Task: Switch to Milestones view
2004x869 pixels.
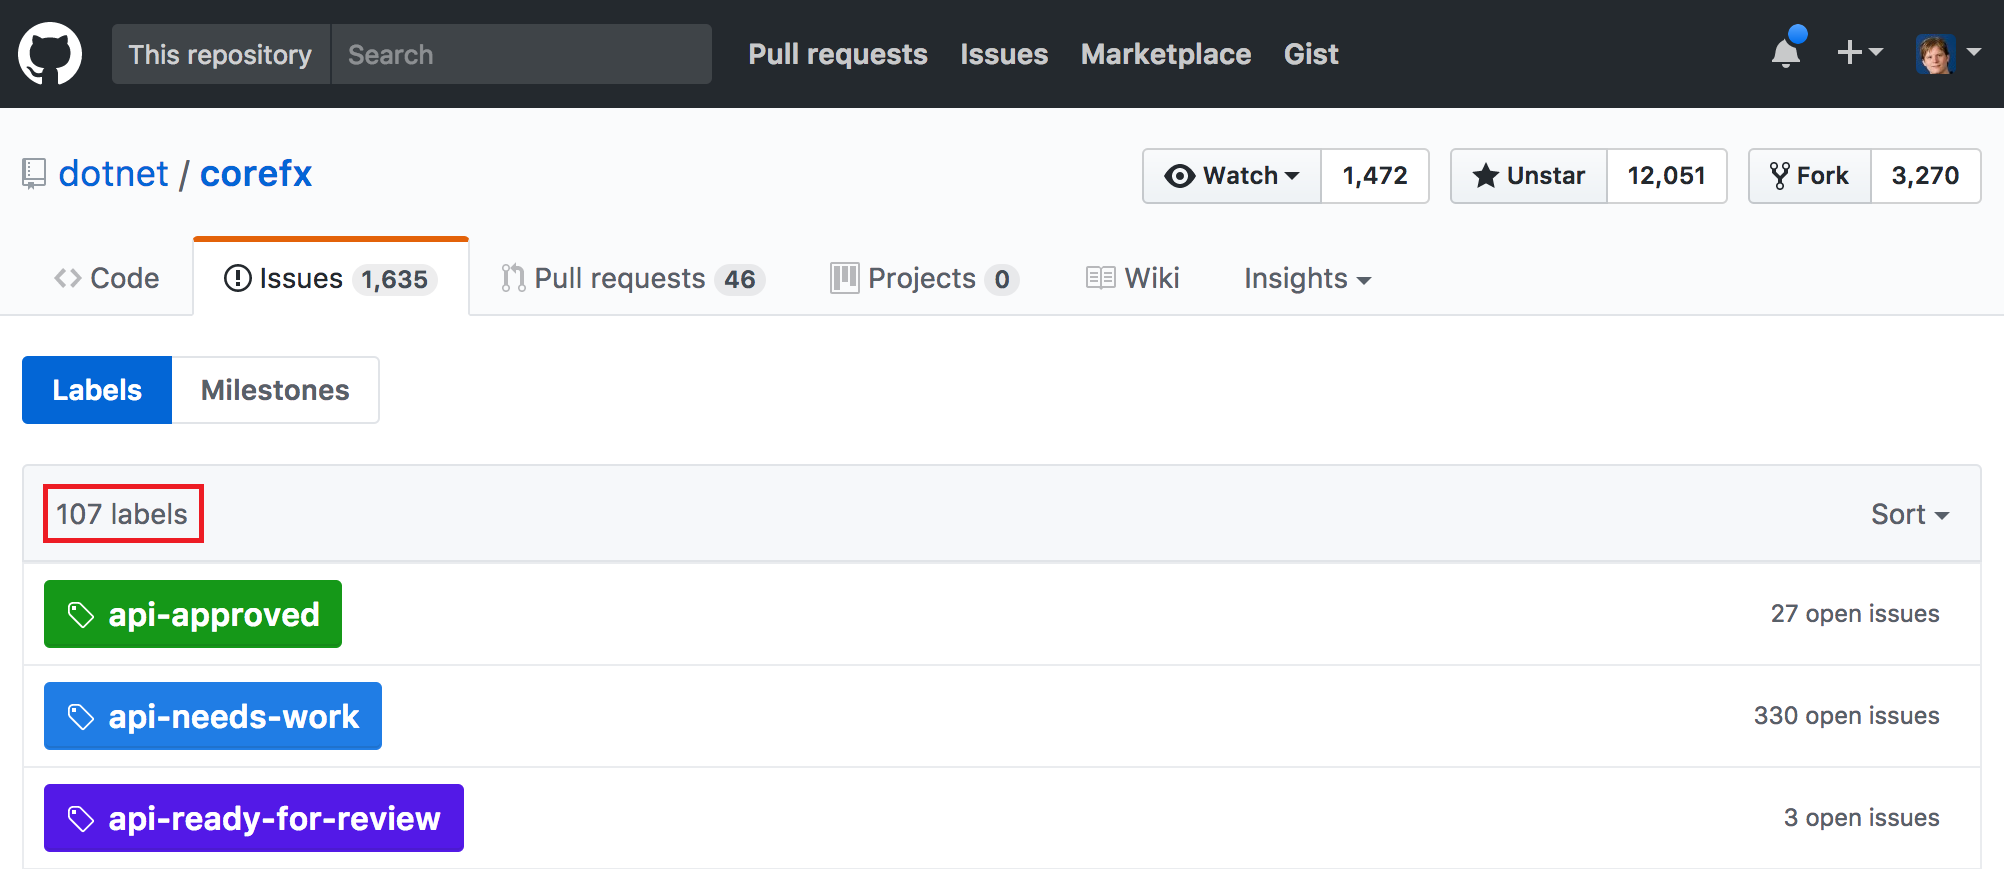Action: 275,390
